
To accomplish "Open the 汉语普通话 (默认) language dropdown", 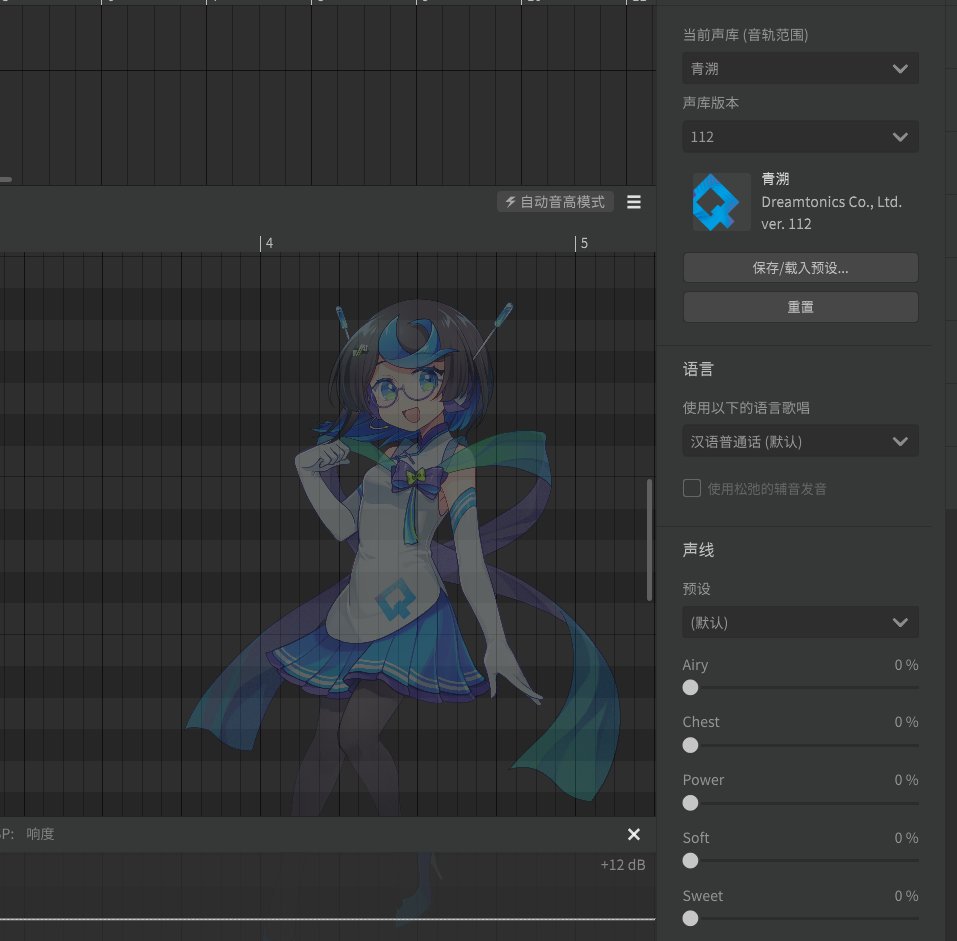I will click(x=800, y=441).
